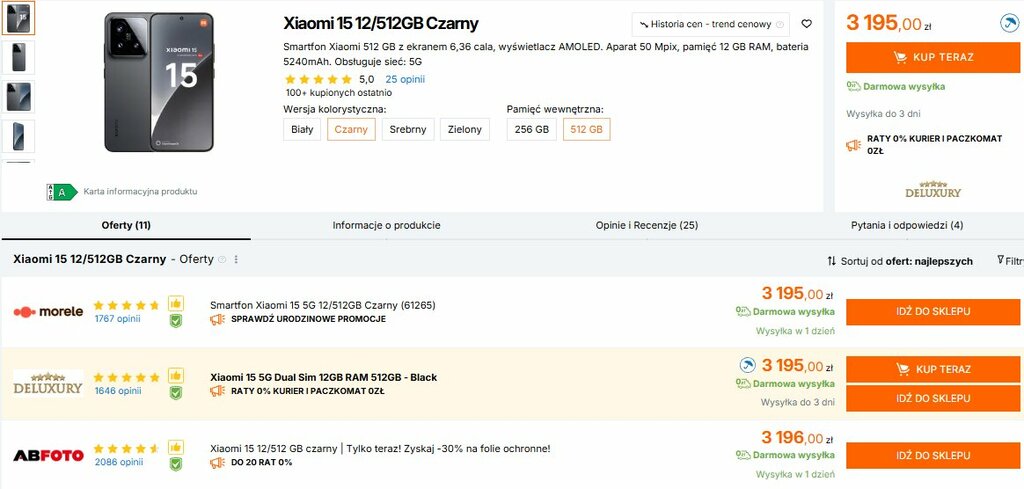Click the megaphone icon in Deluxury offer row
The image size is (1024, 489).
pos(217,391)
